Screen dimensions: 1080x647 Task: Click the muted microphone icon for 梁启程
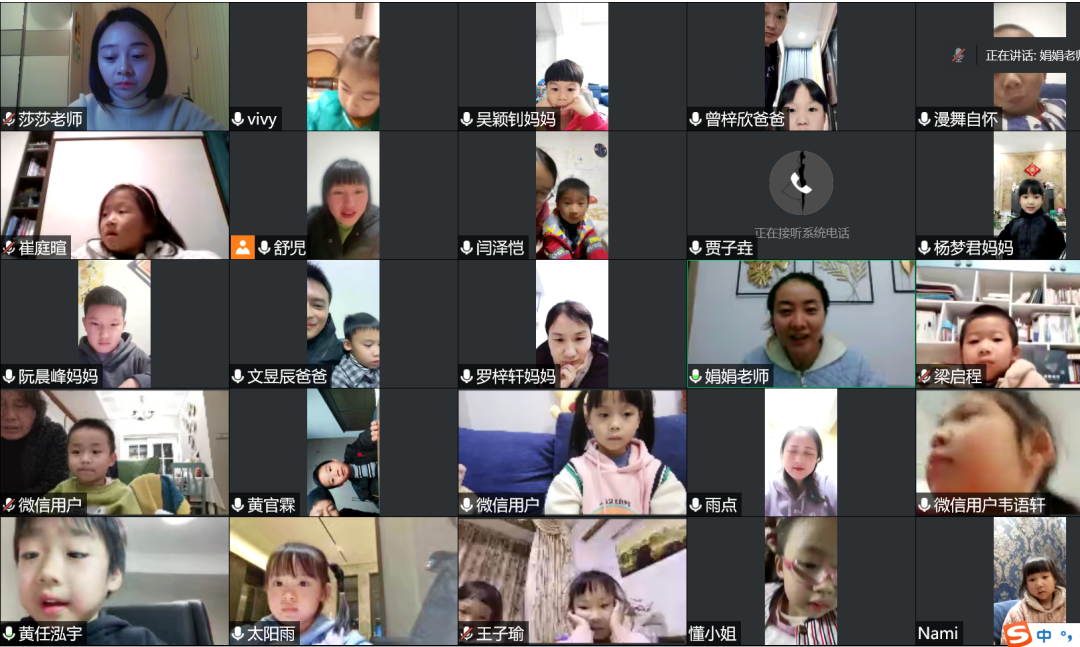924,376
